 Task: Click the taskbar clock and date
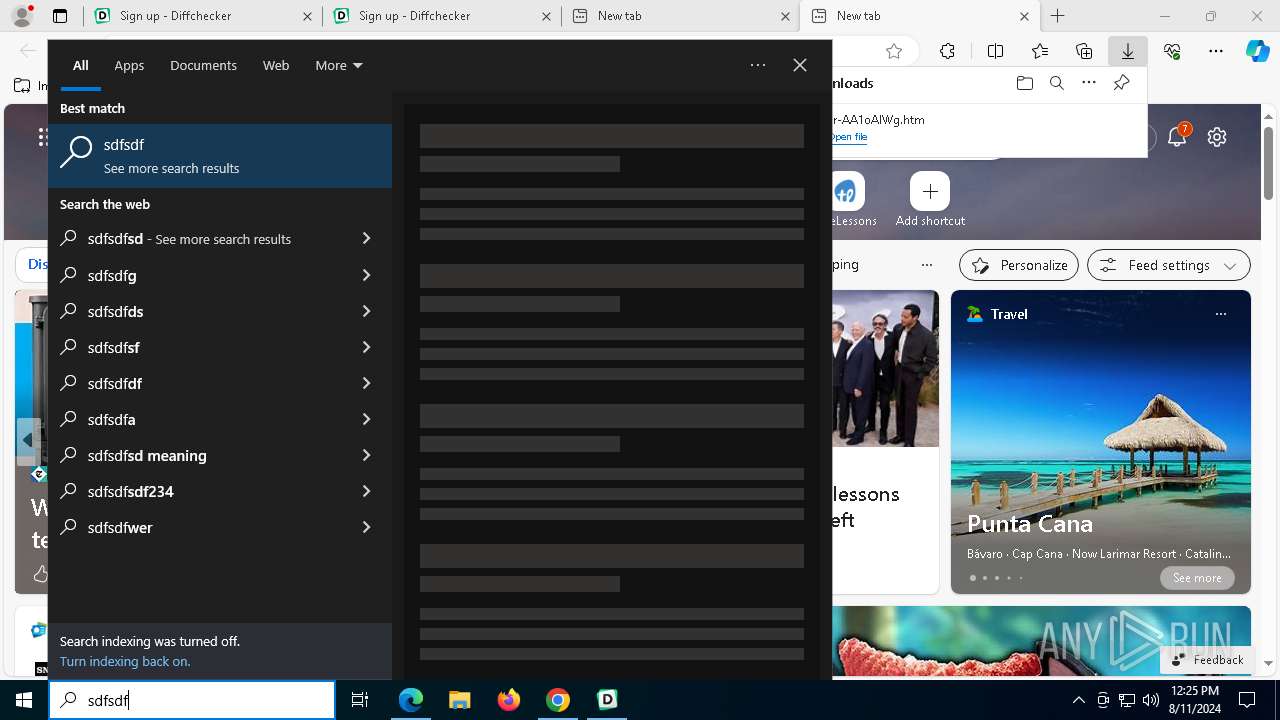pos(1194,700)
